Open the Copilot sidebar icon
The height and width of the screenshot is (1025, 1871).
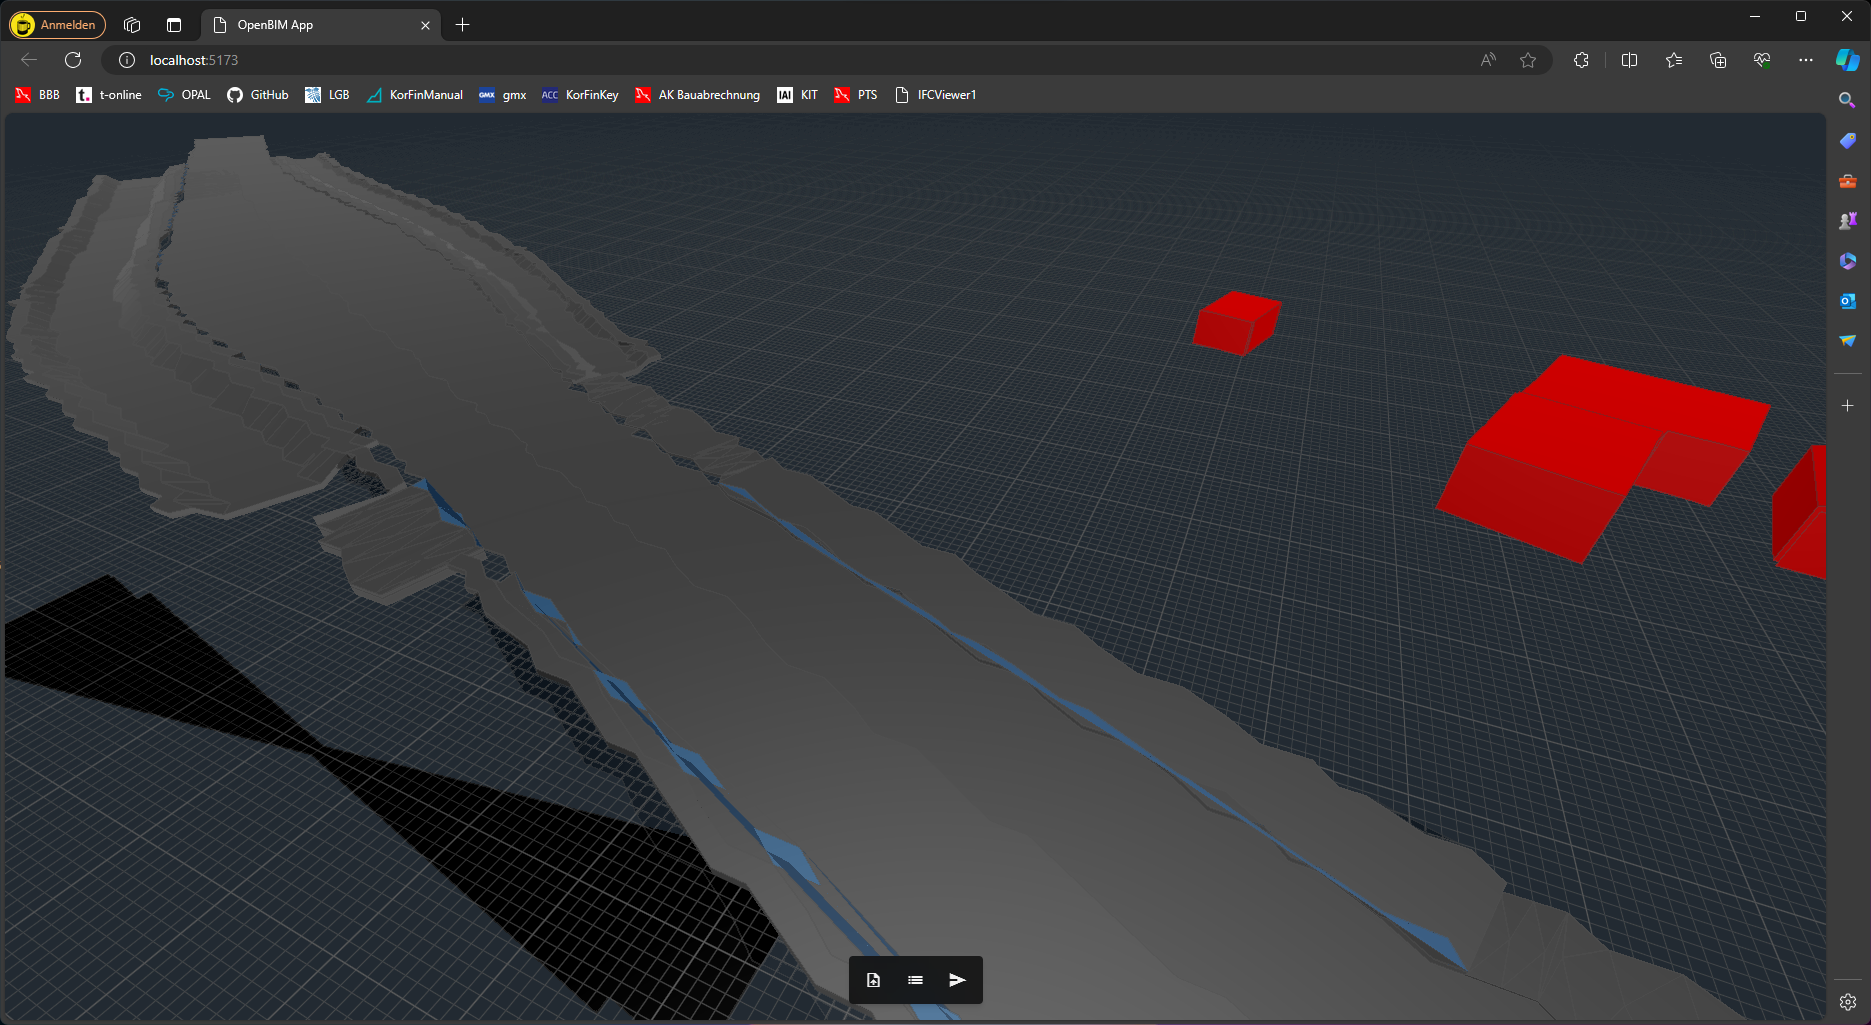tap(1847, 60)
